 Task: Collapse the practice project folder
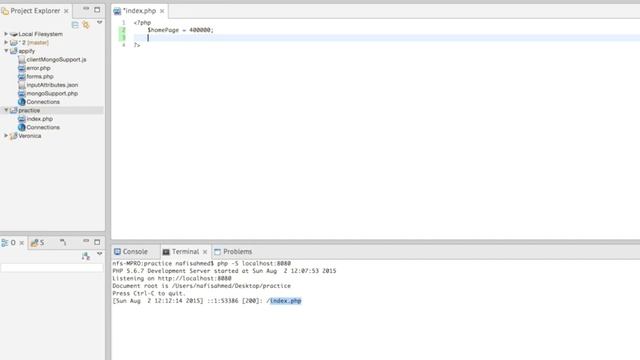click(6, 110)
